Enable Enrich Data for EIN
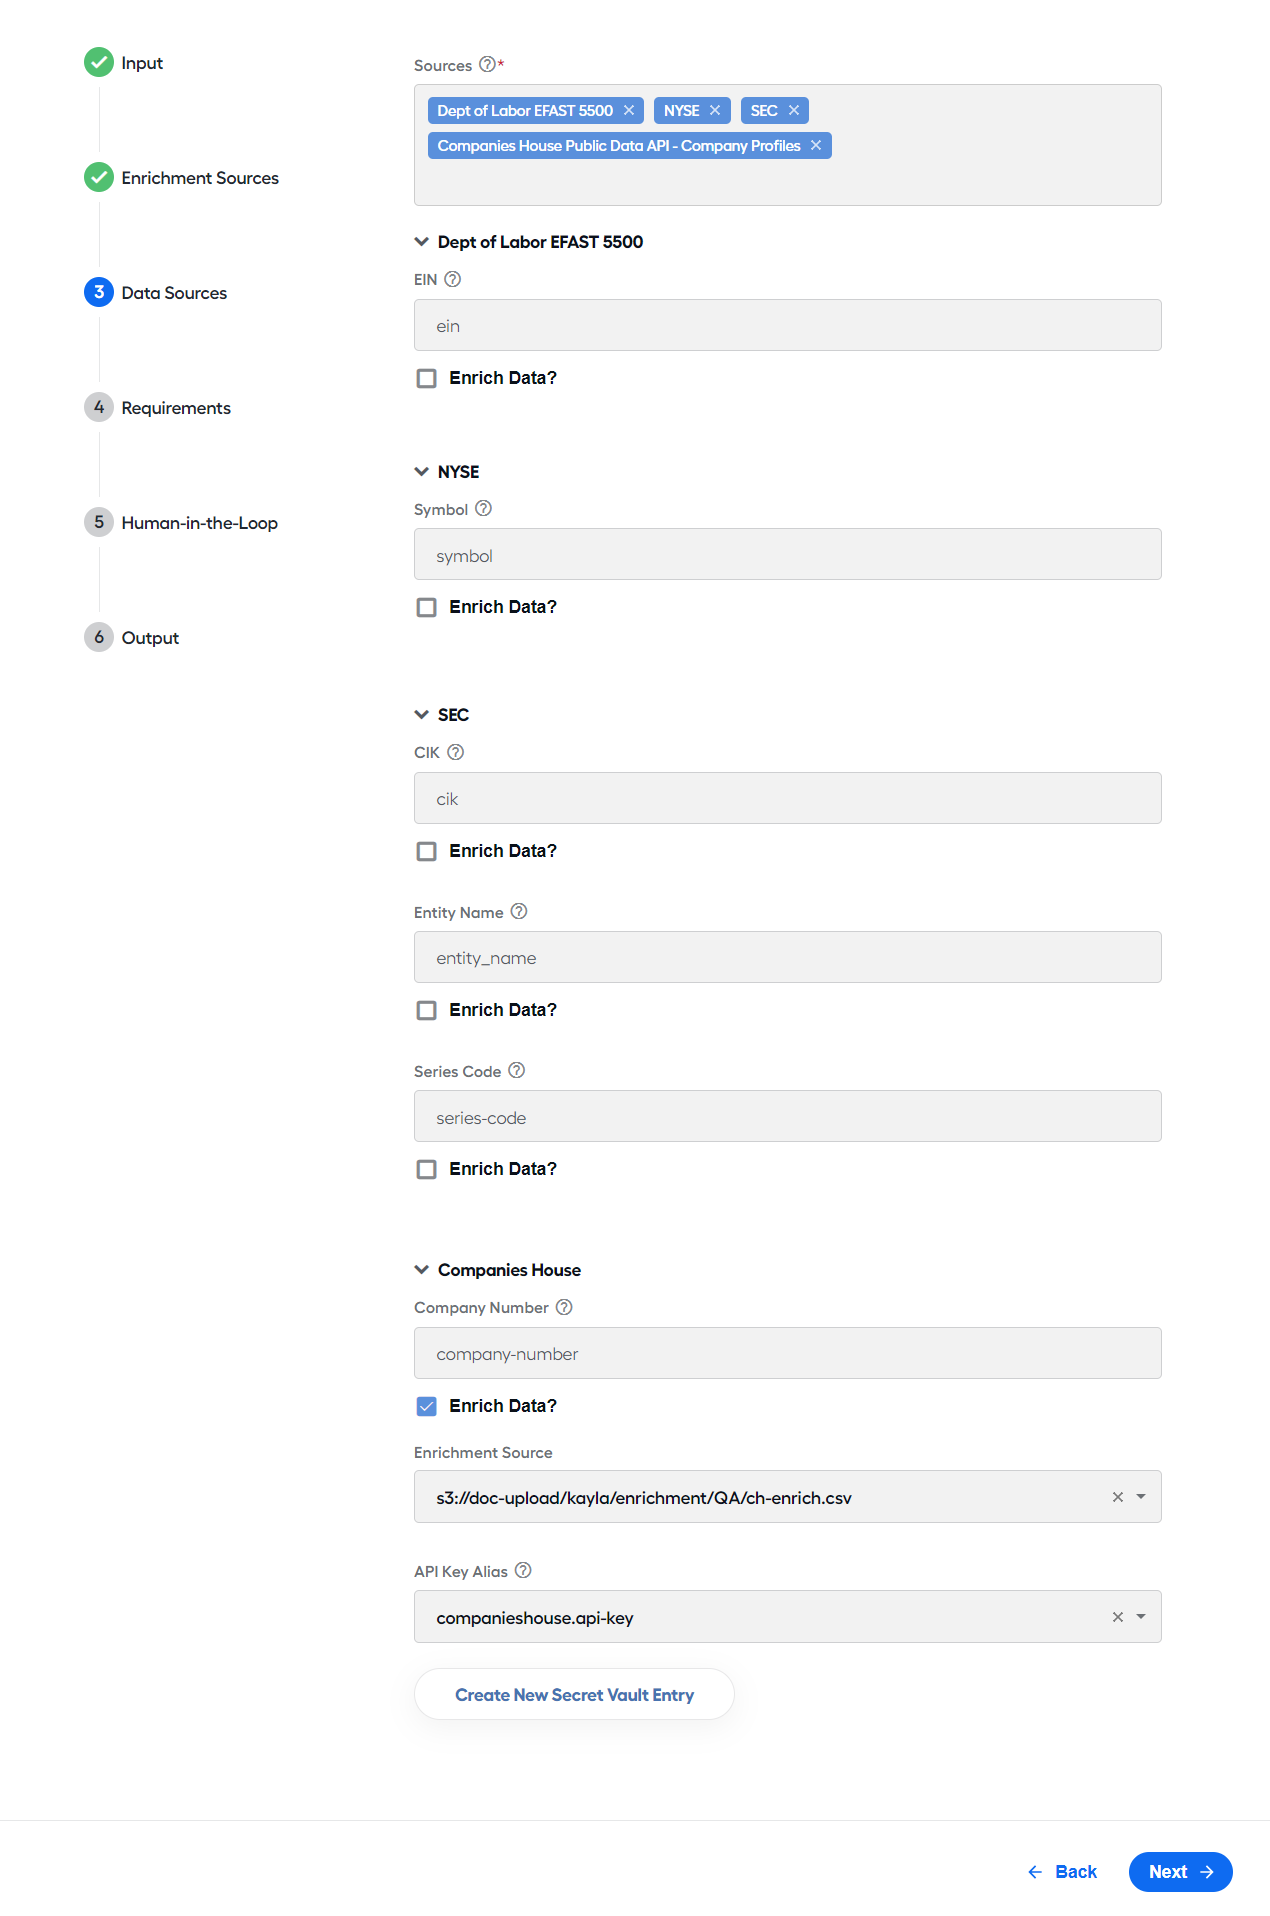1270x1916 pixels. (427, 379)
